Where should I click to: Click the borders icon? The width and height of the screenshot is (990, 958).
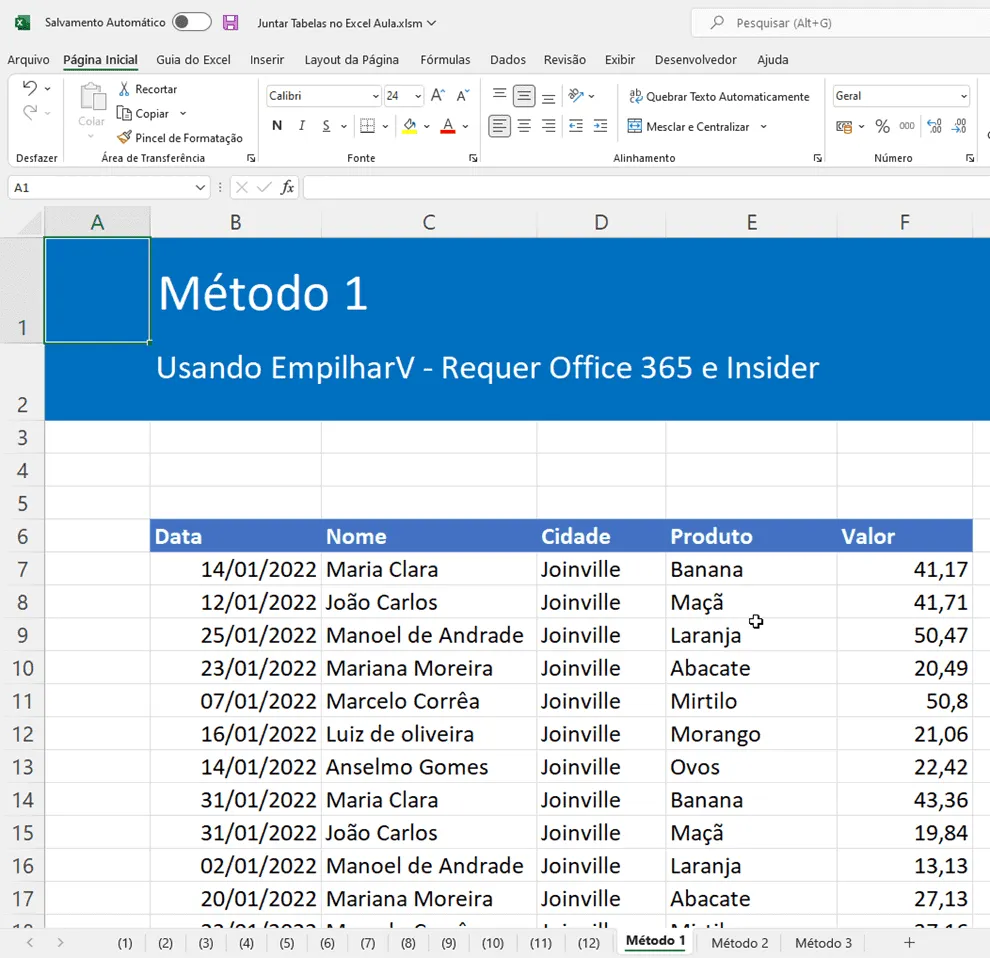(x=367, y=126)
